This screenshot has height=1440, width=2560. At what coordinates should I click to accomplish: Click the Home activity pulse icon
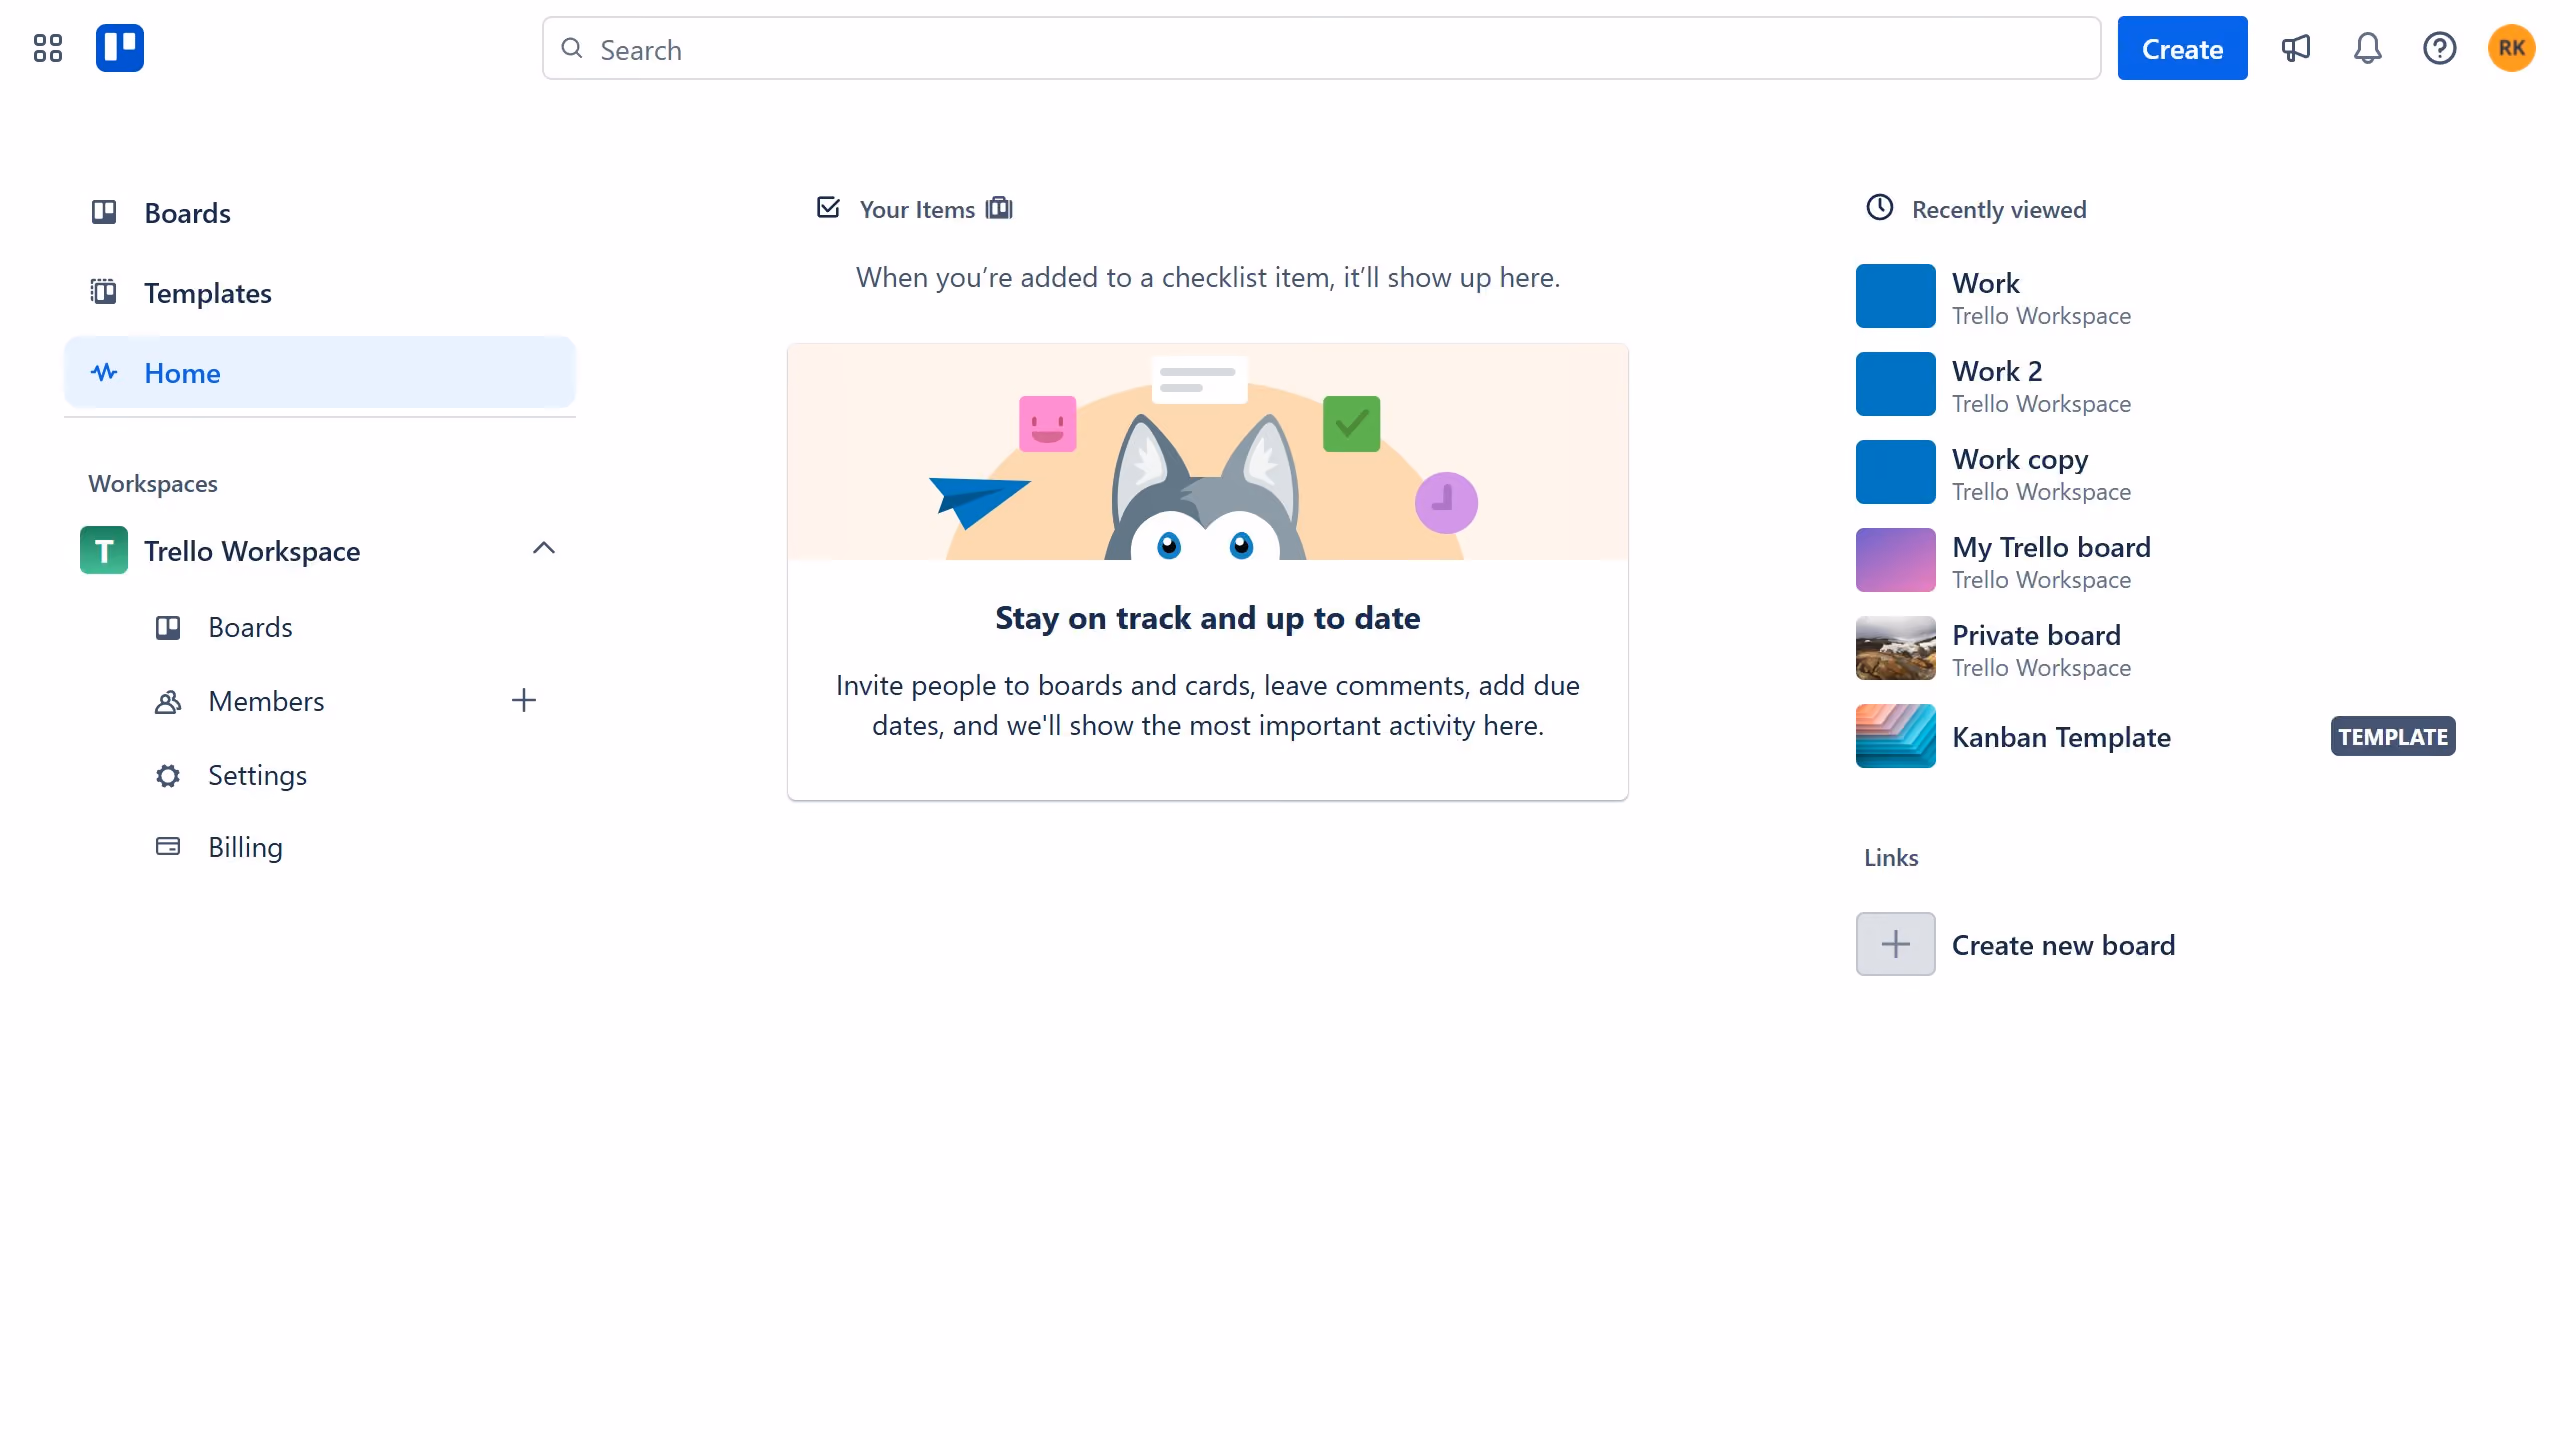[104, 372]
